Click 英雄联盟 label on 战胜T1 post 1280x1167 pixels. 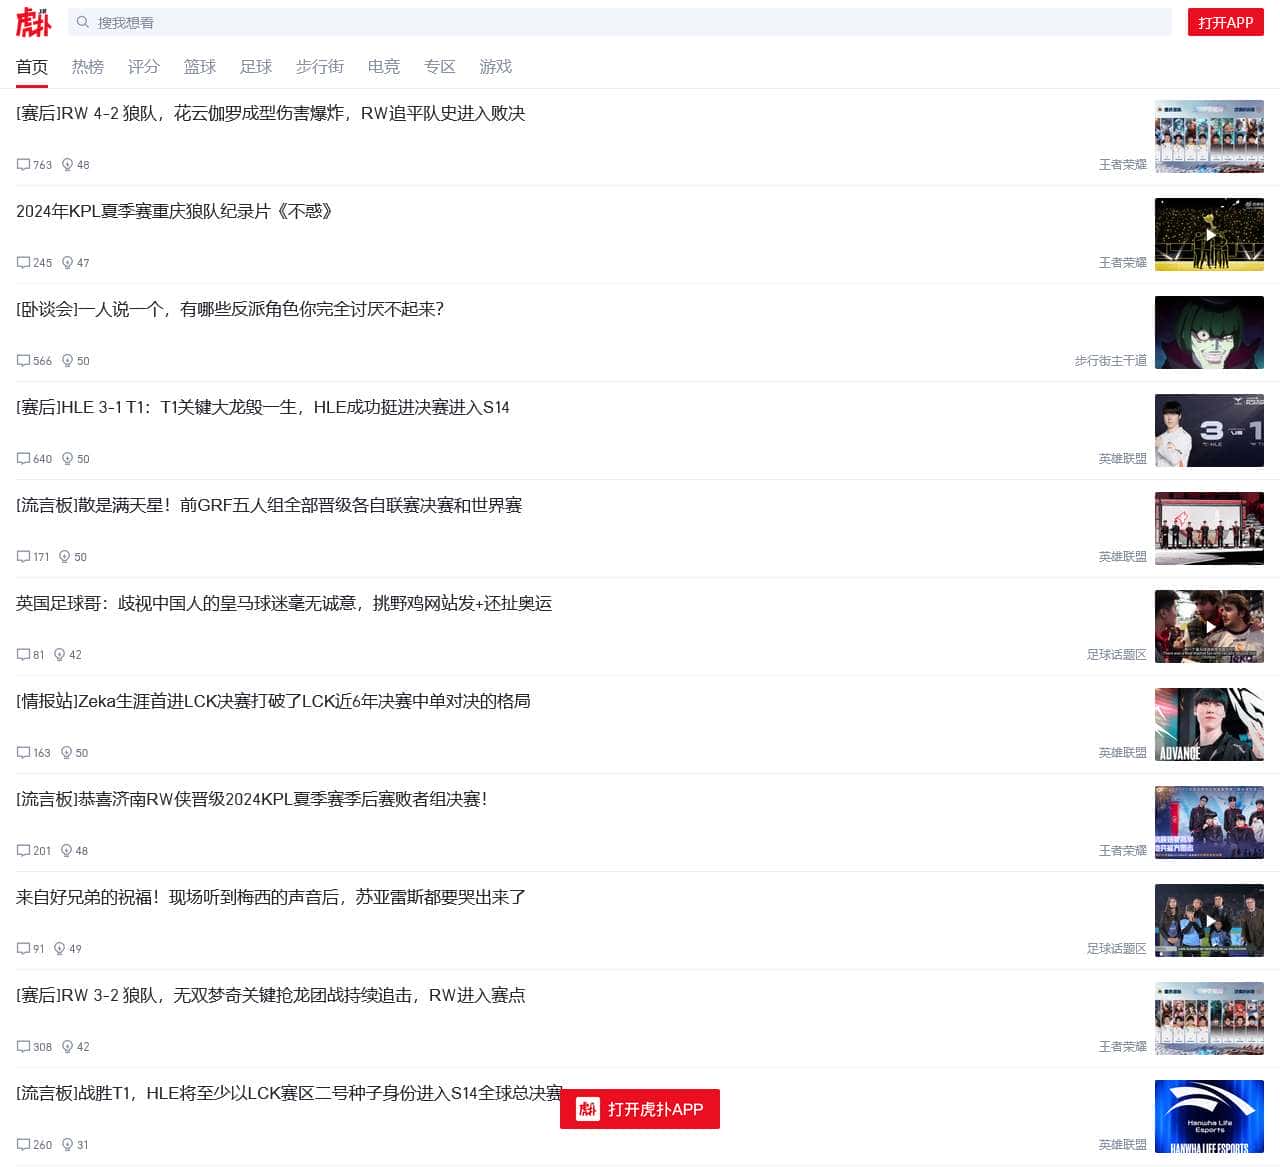coord(1123,1145)
